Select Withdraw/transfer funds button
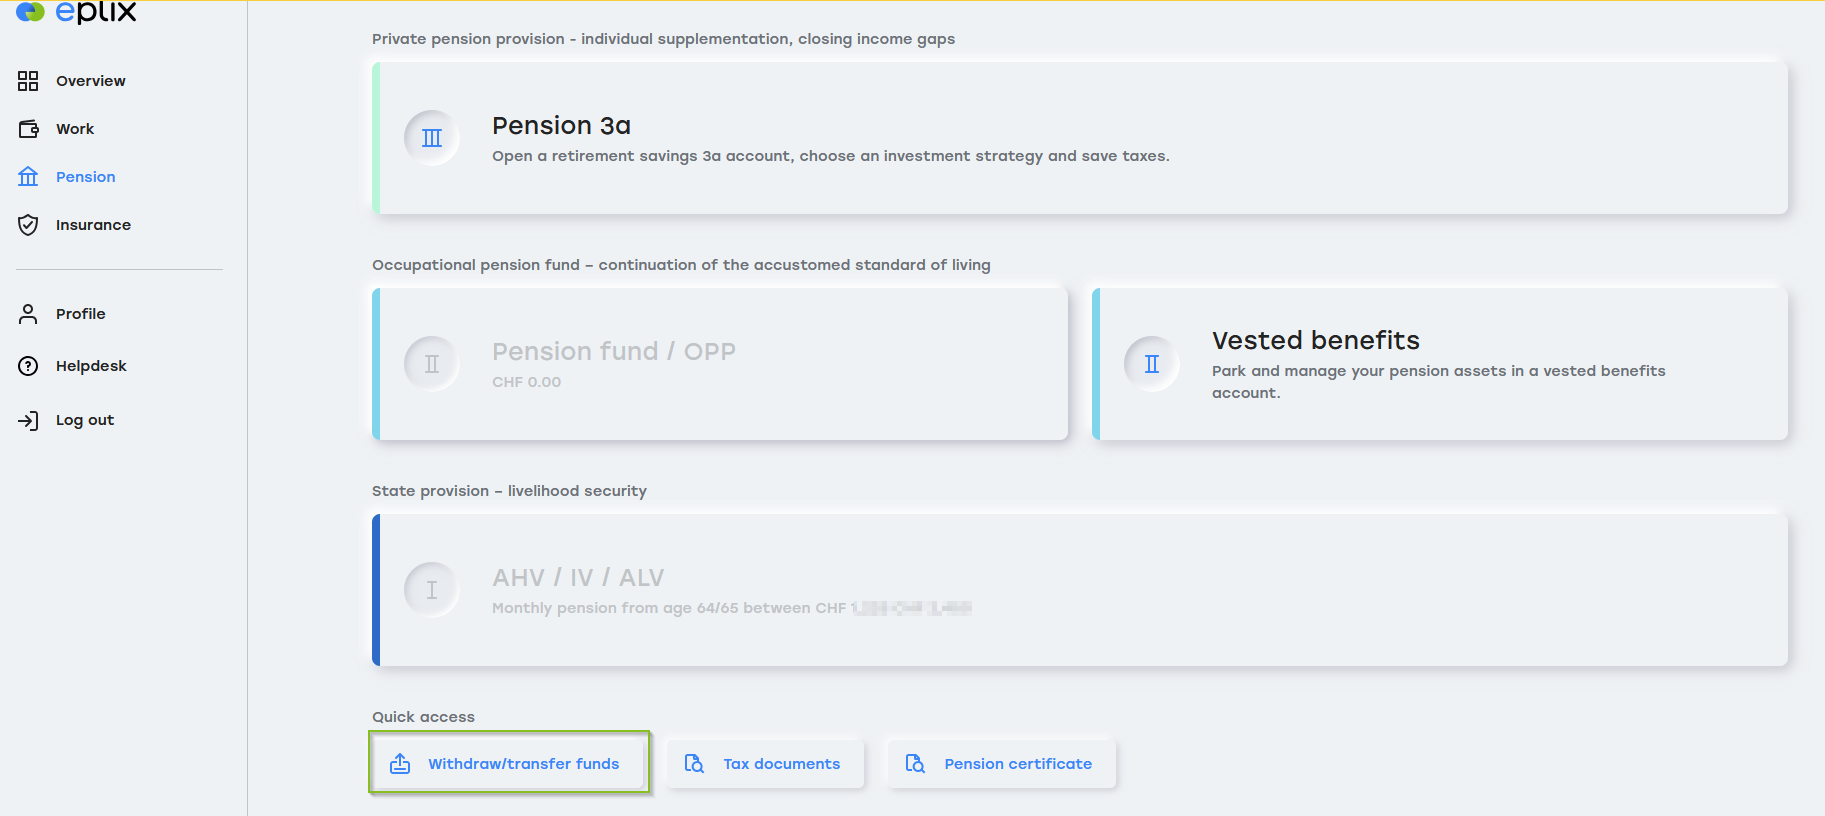This screenshot has height=816, width=1825. 509,763
